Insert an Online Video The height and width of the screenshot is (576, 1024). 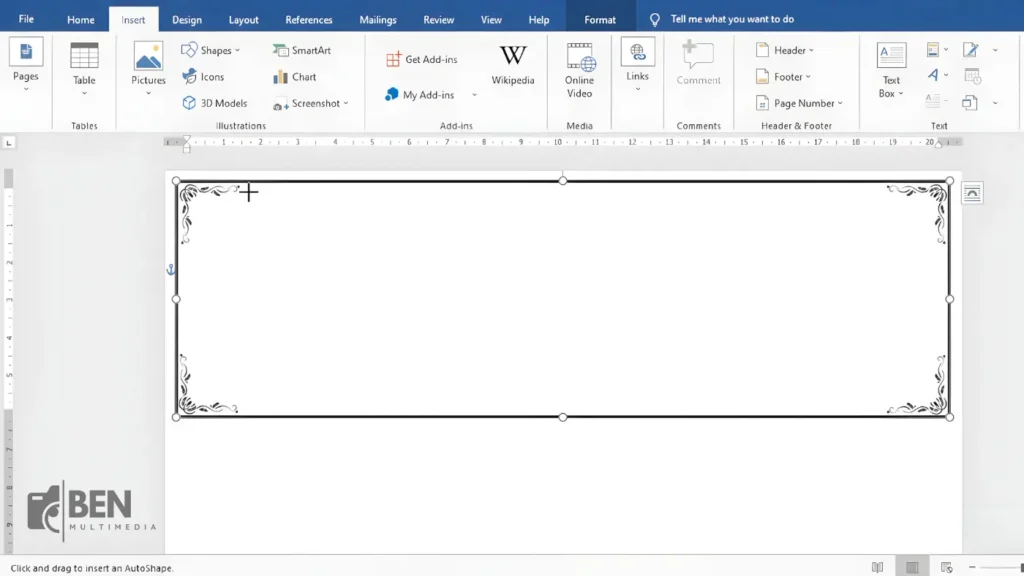coord(579,66)
